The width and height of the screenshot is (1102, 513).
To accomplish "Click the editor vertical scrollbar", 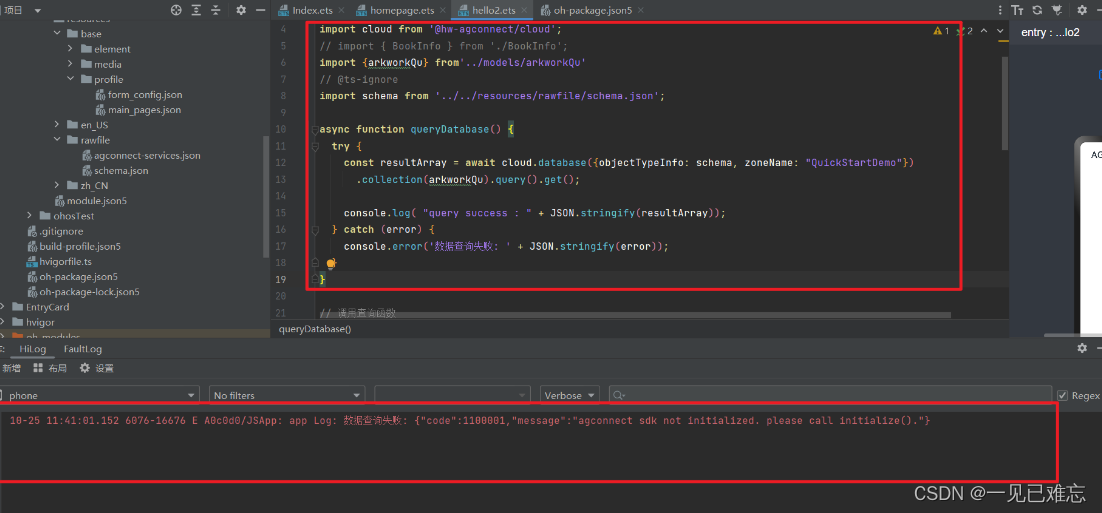I will point(1004,103).
